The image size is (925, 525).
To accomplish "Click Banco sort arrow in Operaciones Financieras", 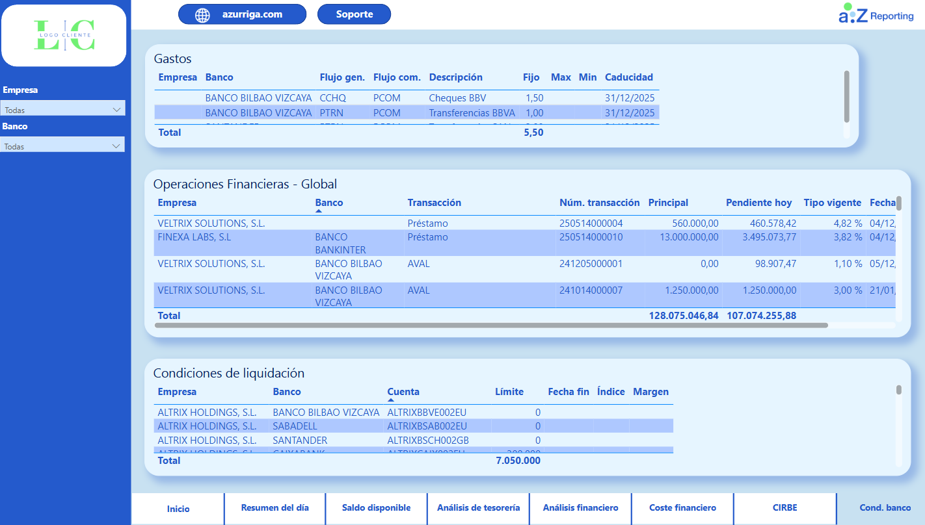I will [319, 211].
